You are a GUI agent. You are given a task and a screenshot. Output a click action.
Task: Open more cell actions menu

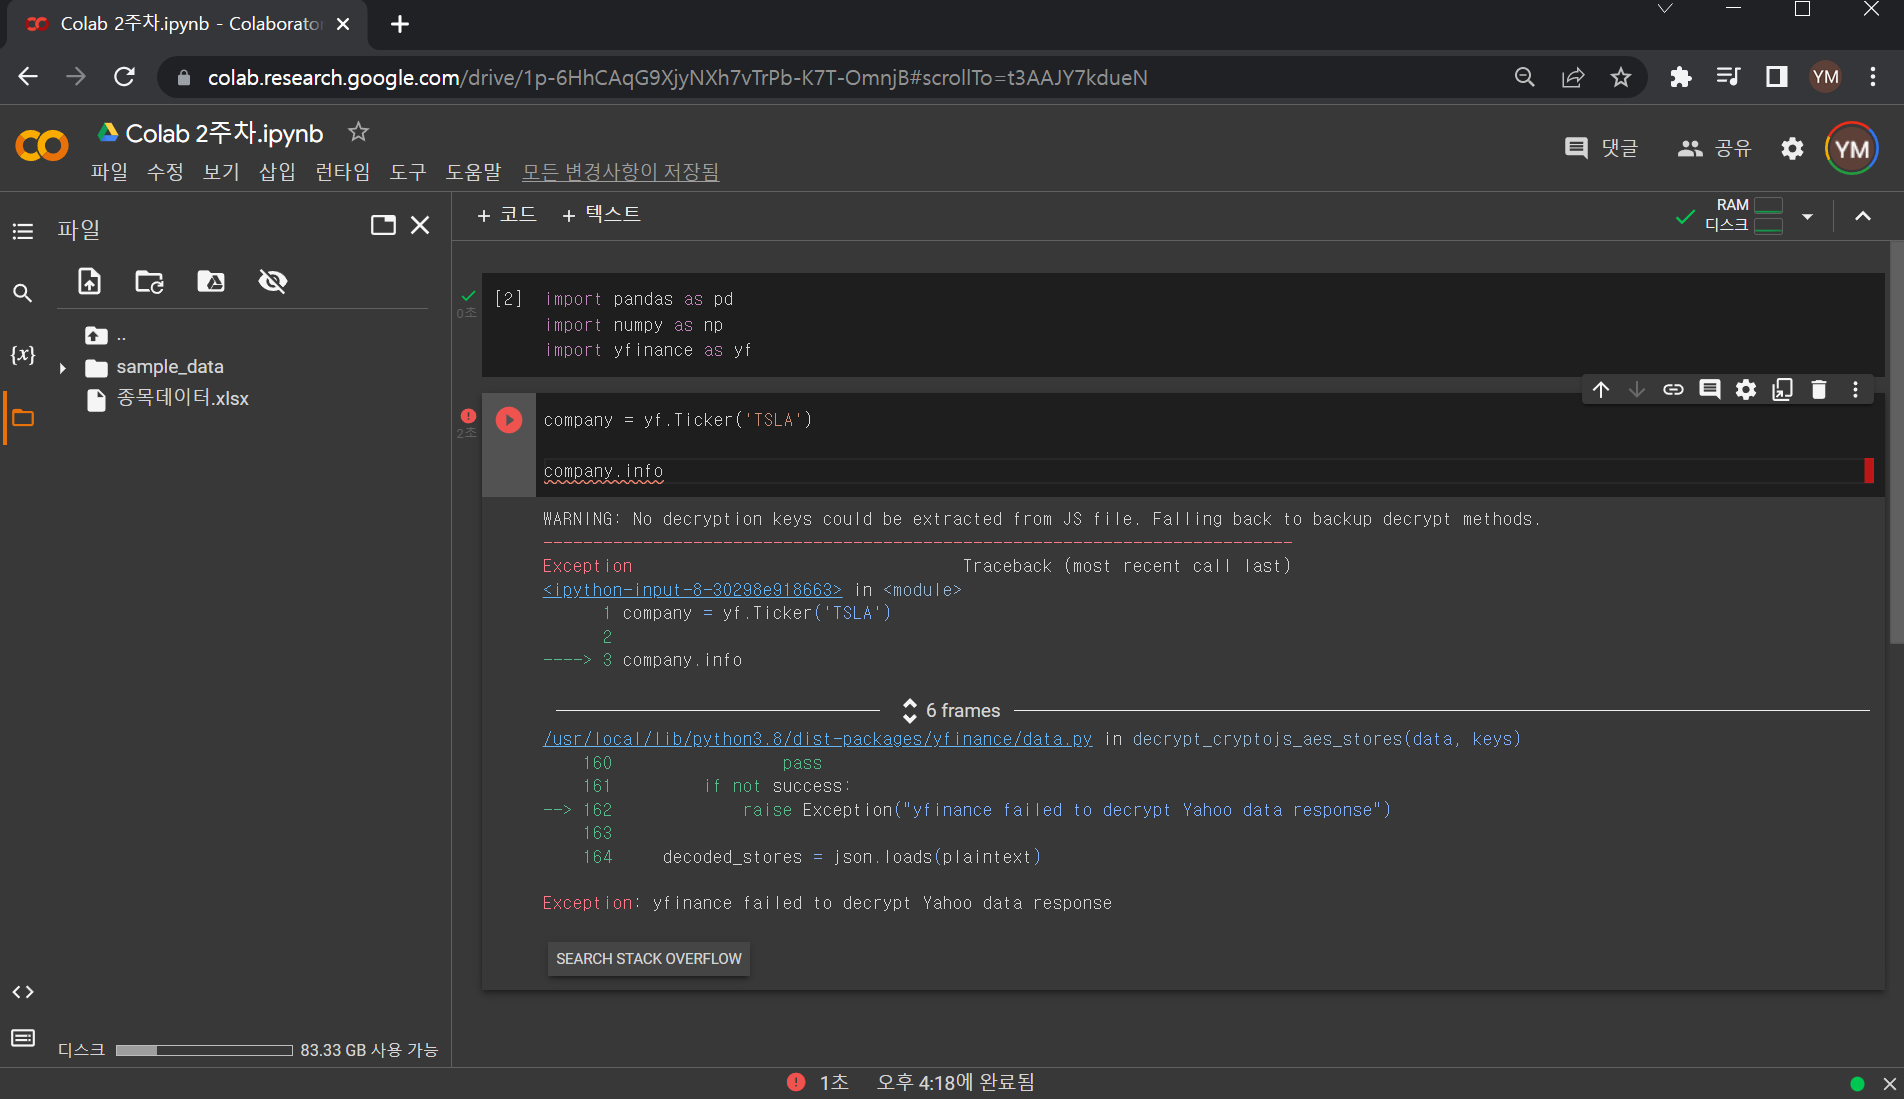pyautogui.click(x=1855, y=390)
